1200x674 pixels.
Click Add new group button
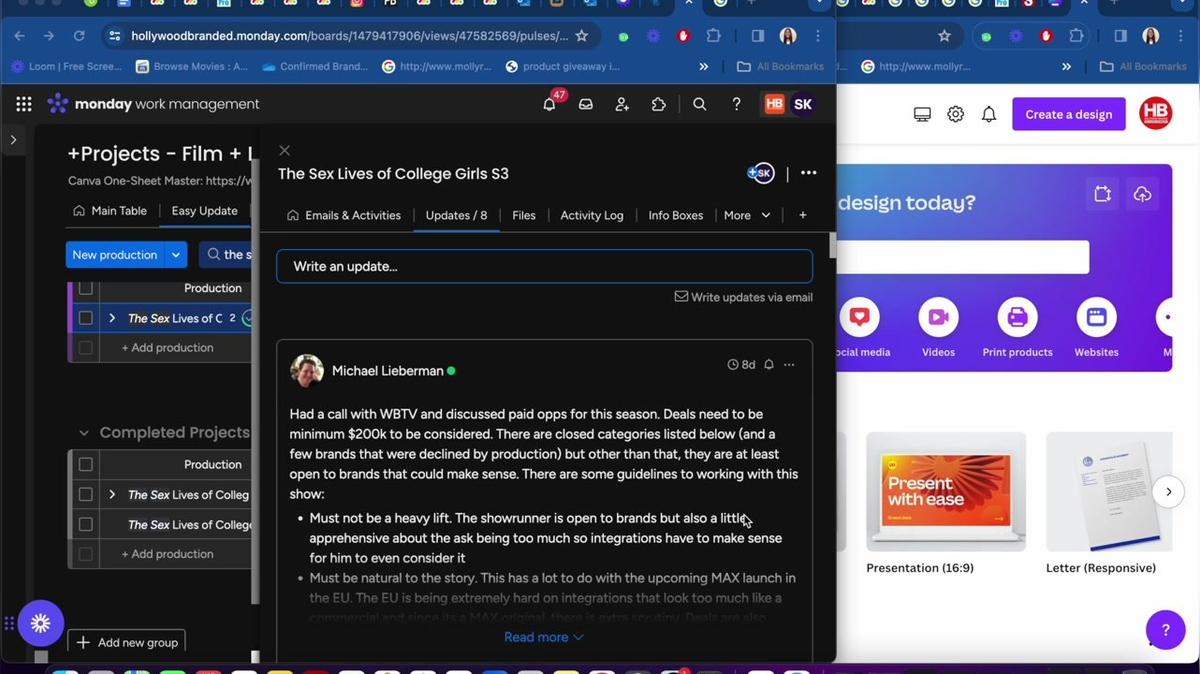click(x=127, y=642)
